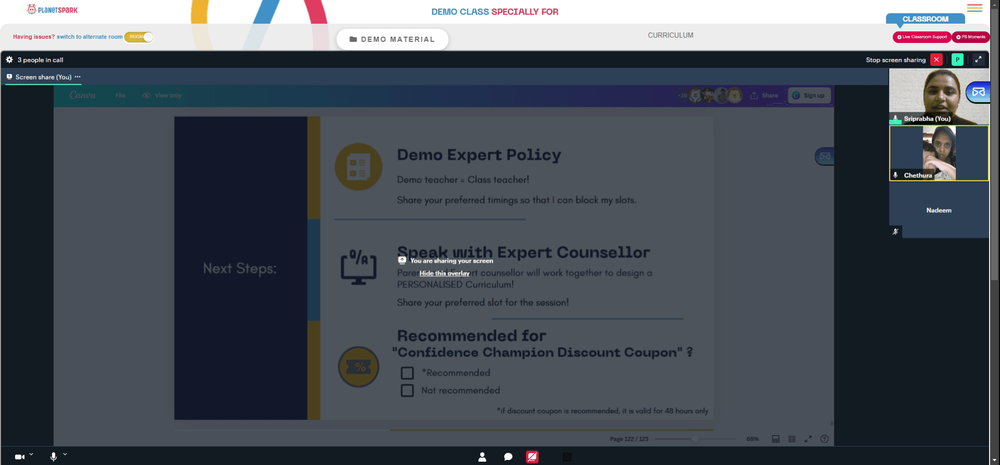The image size is (1000, 465).
Task: Open camera options dropdown arrow
Action: [31, 454]
